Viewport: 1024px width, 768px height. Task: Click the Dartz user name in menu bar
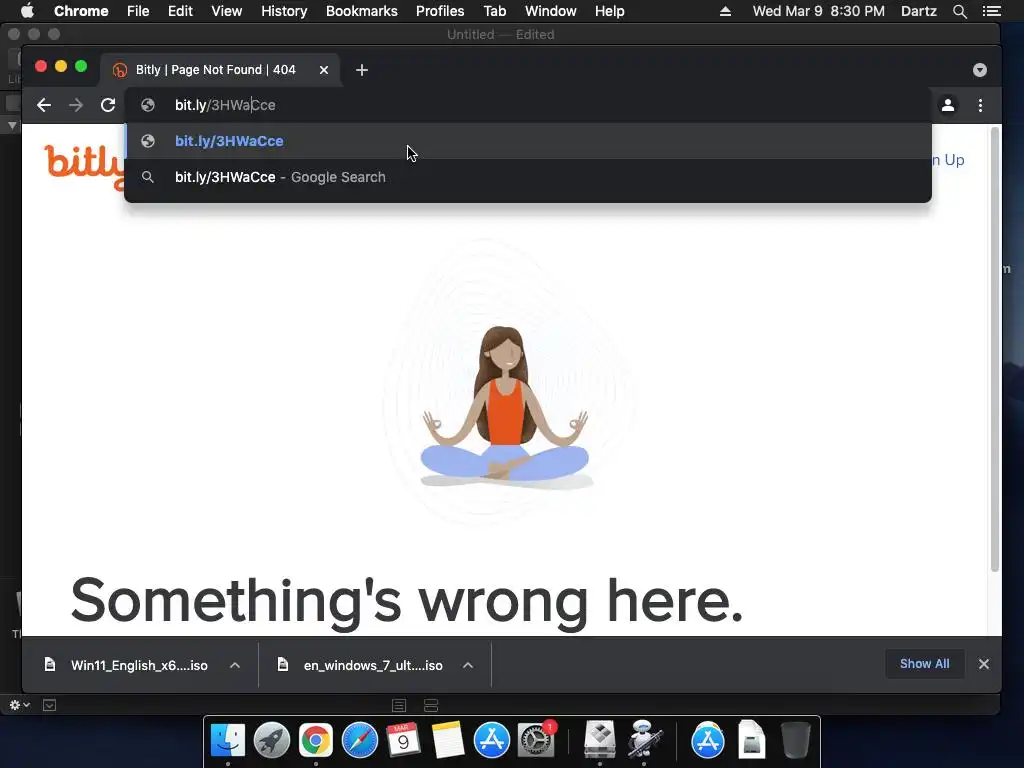[918, 11]
